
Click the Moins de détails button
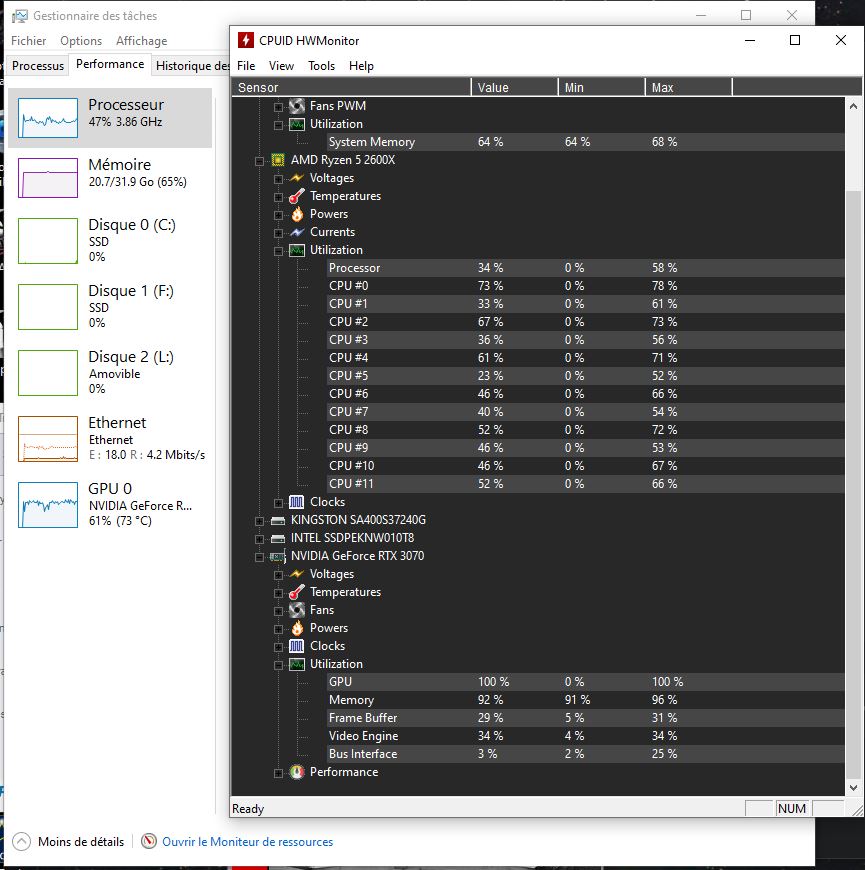pos(70,842)
